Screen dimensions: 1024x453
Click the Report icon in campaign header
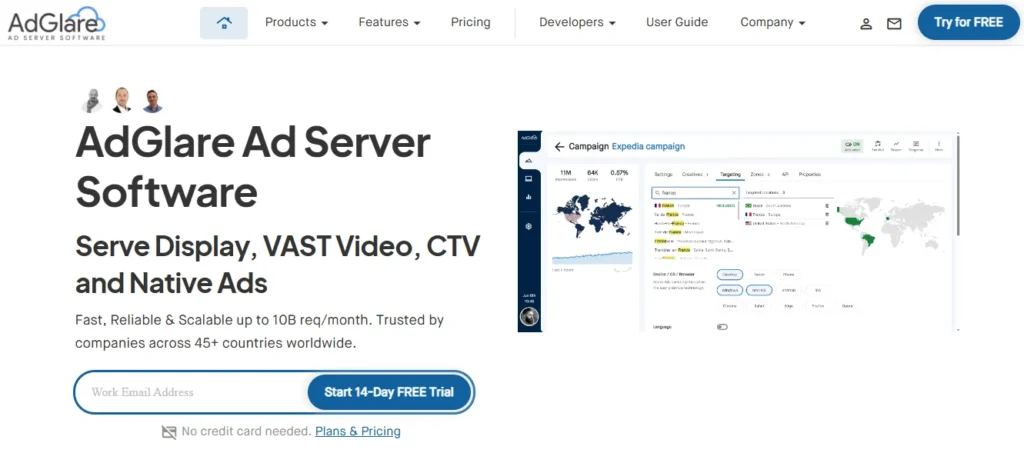click(897, 146)
